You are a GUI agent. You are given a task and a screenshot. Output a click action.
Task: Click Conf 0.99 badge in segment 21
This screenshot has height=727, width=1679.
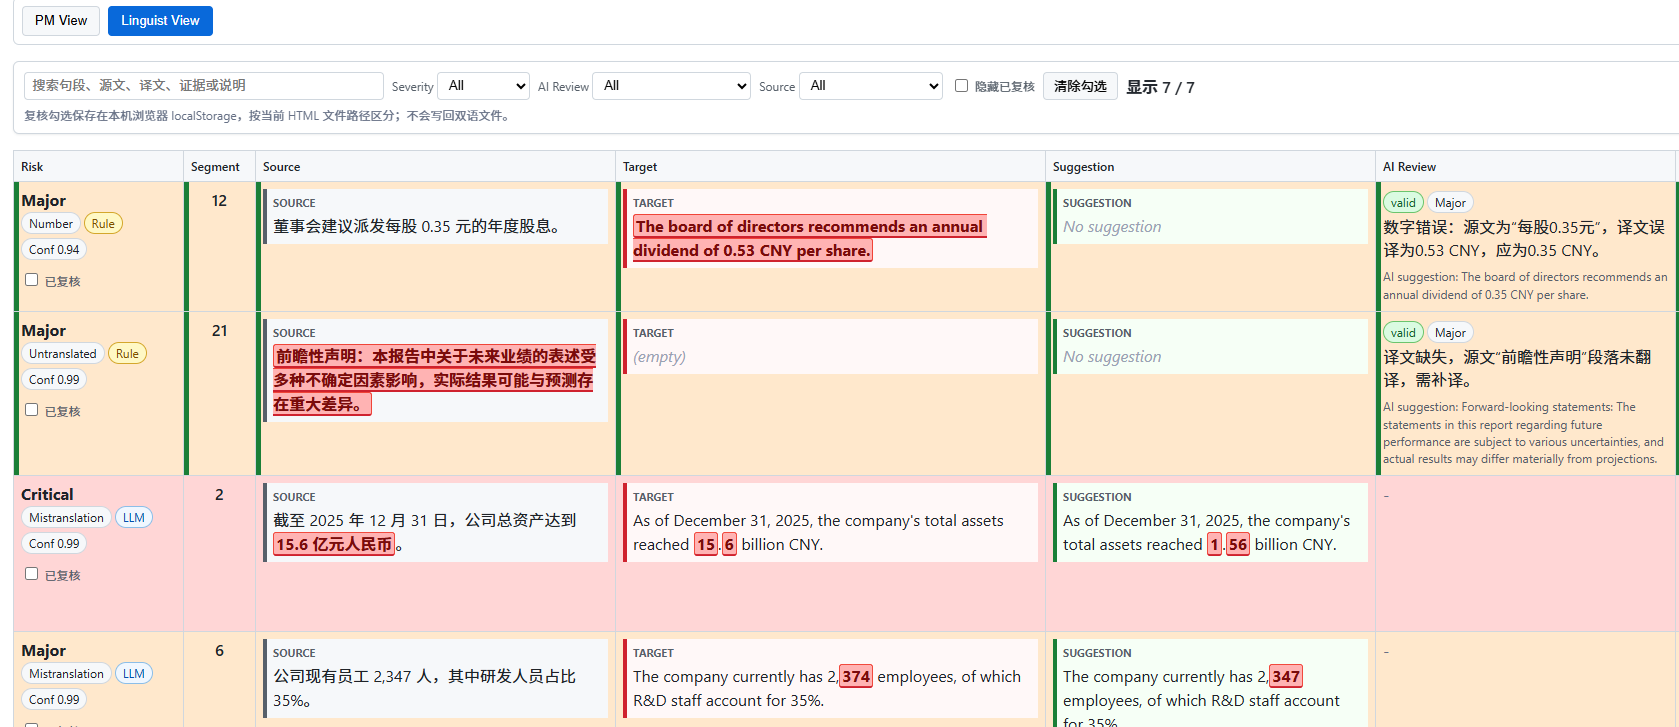[x=54, y=380]
